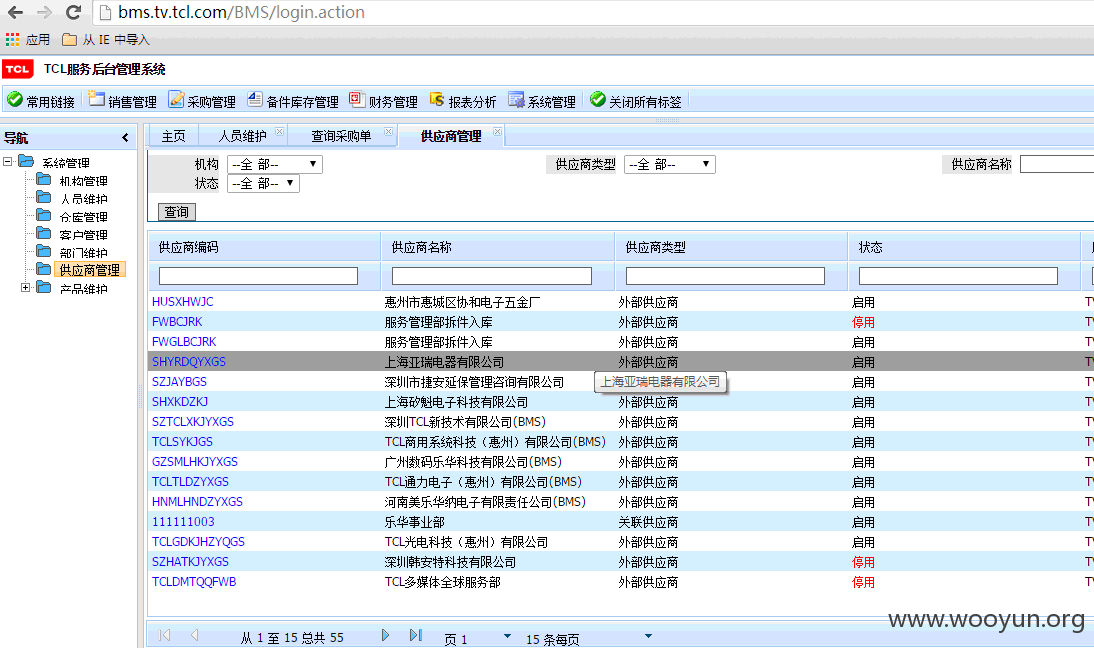
Task: Open the 从 IE 中导入 bookmark folder
Action: click(106, 40)
